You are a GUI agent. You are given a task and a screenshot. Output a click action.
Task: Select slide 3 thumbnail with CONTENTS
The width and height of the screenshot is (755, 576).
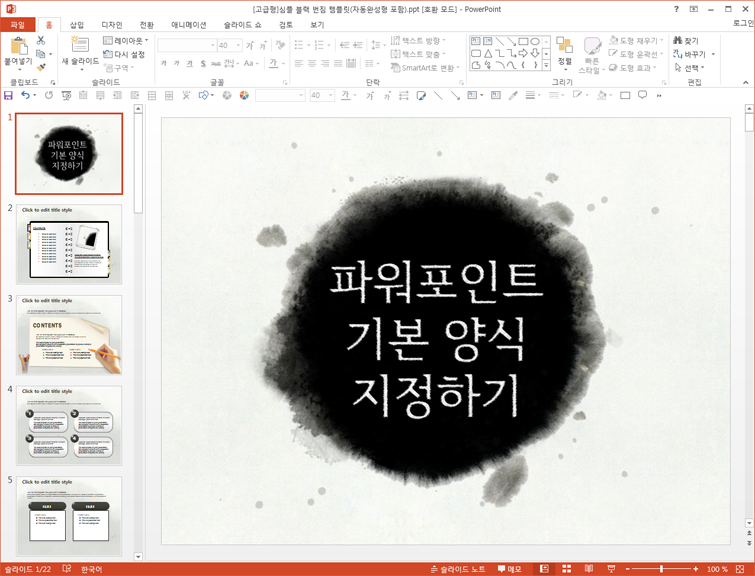[69, 335]
